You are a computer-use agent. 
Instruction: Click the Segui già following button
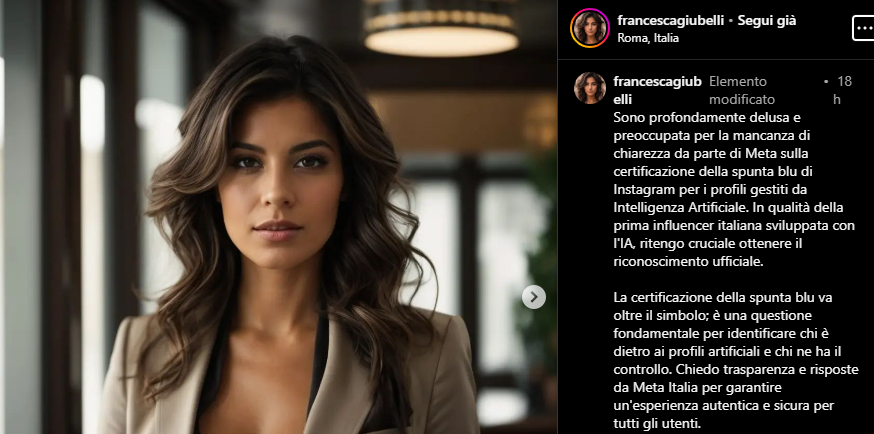[x=766, y=21]
